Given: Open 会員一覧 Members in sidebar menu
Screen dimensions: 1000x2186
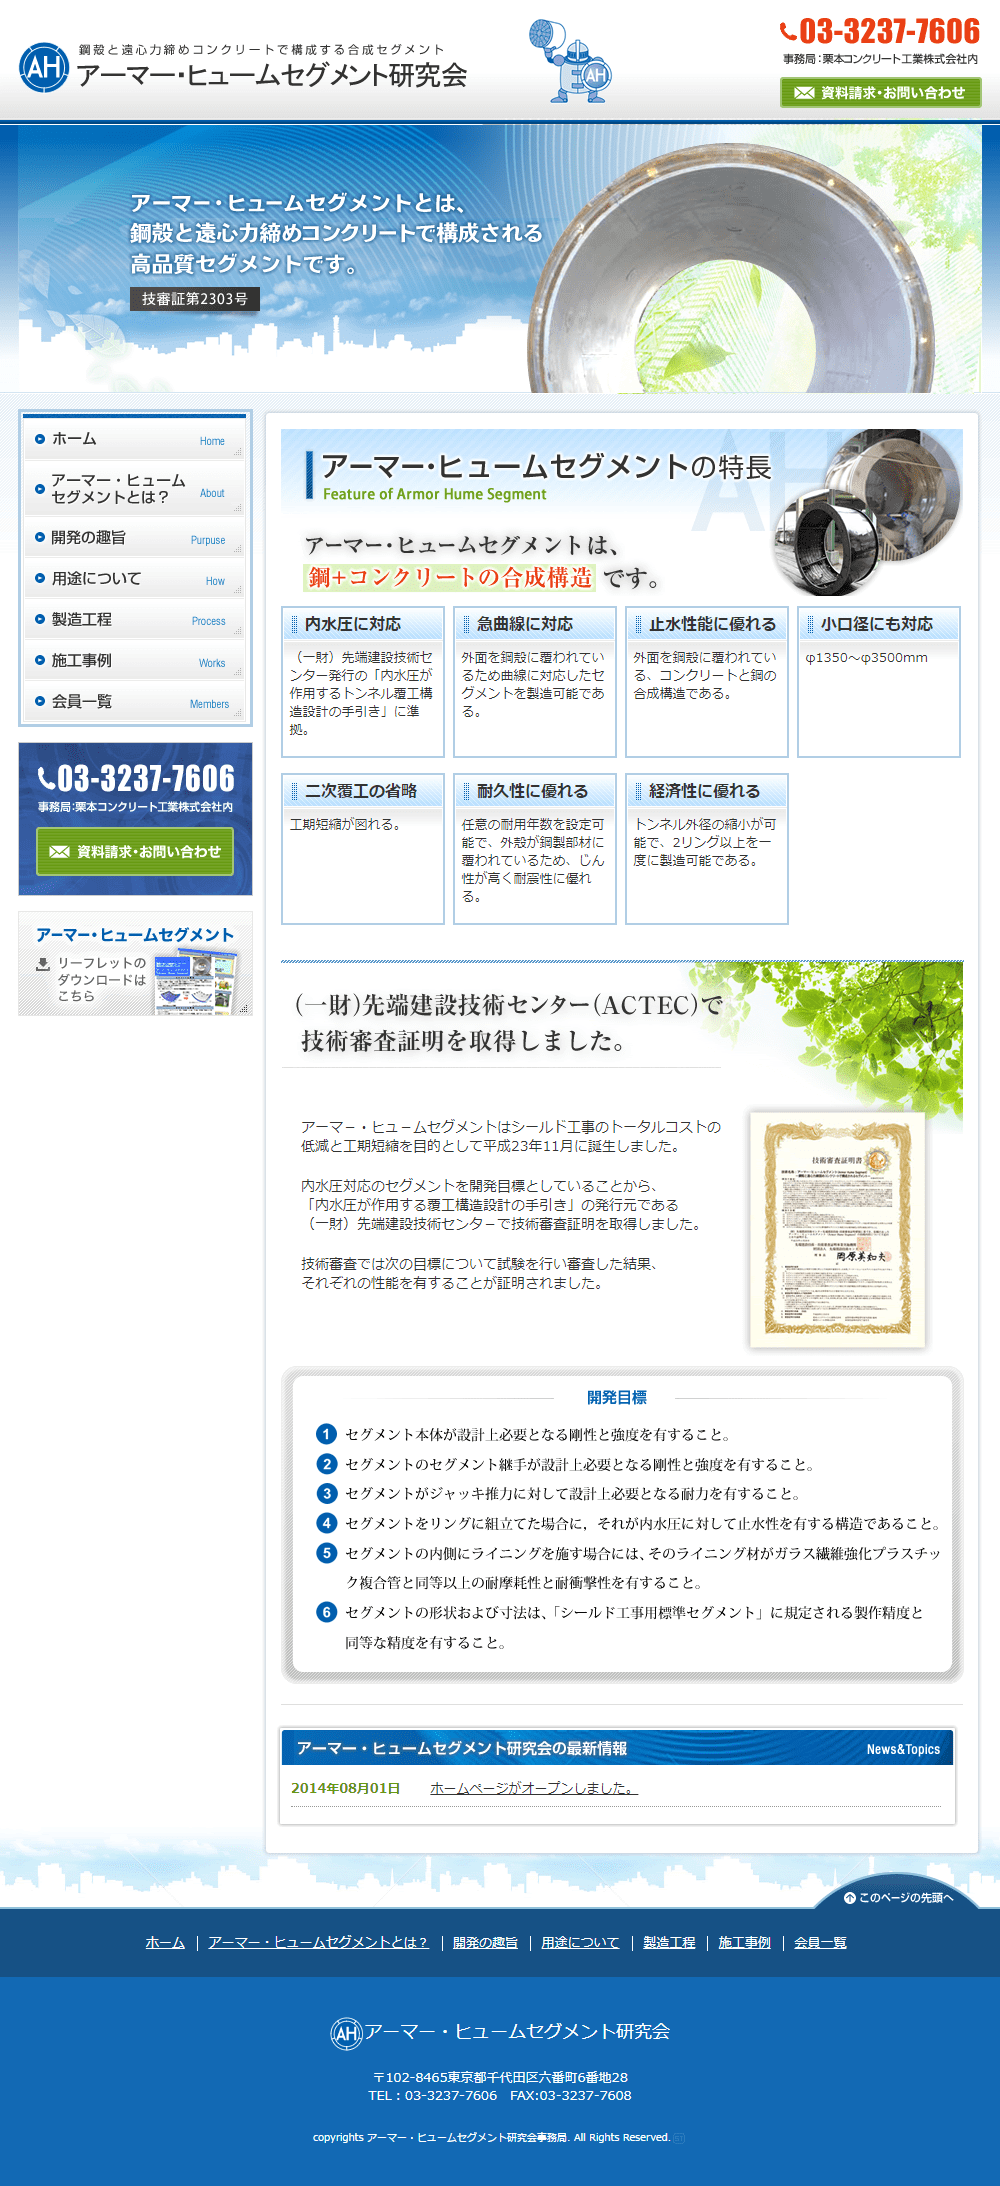Looking at the screenshot, I should pos(135,702).
